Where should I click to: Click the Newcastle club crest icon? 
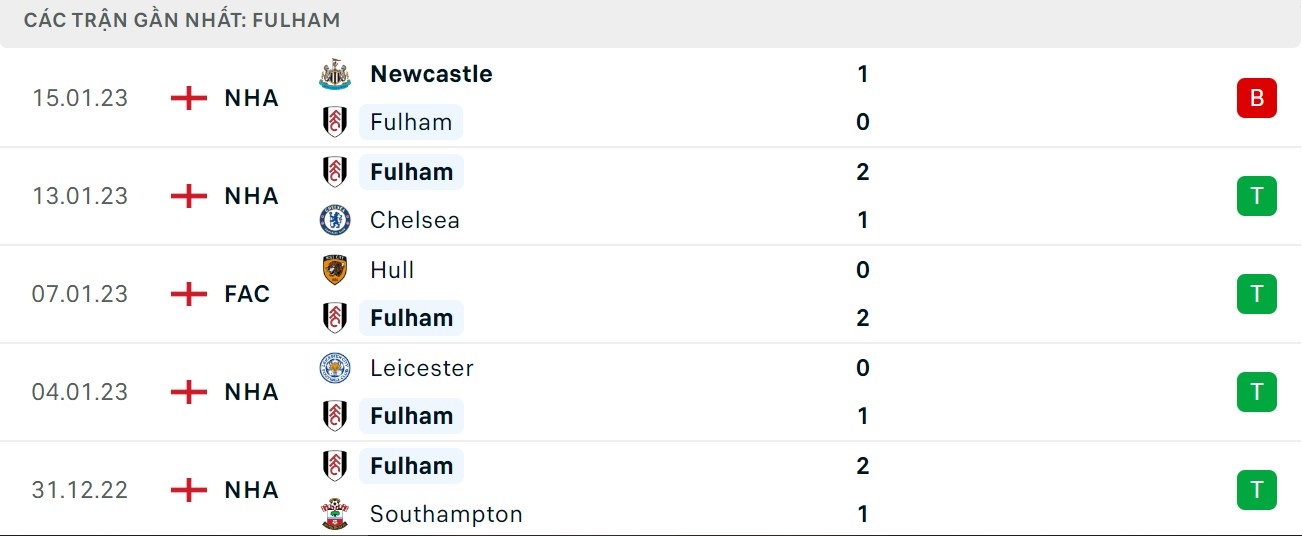(x=335, y=74)
